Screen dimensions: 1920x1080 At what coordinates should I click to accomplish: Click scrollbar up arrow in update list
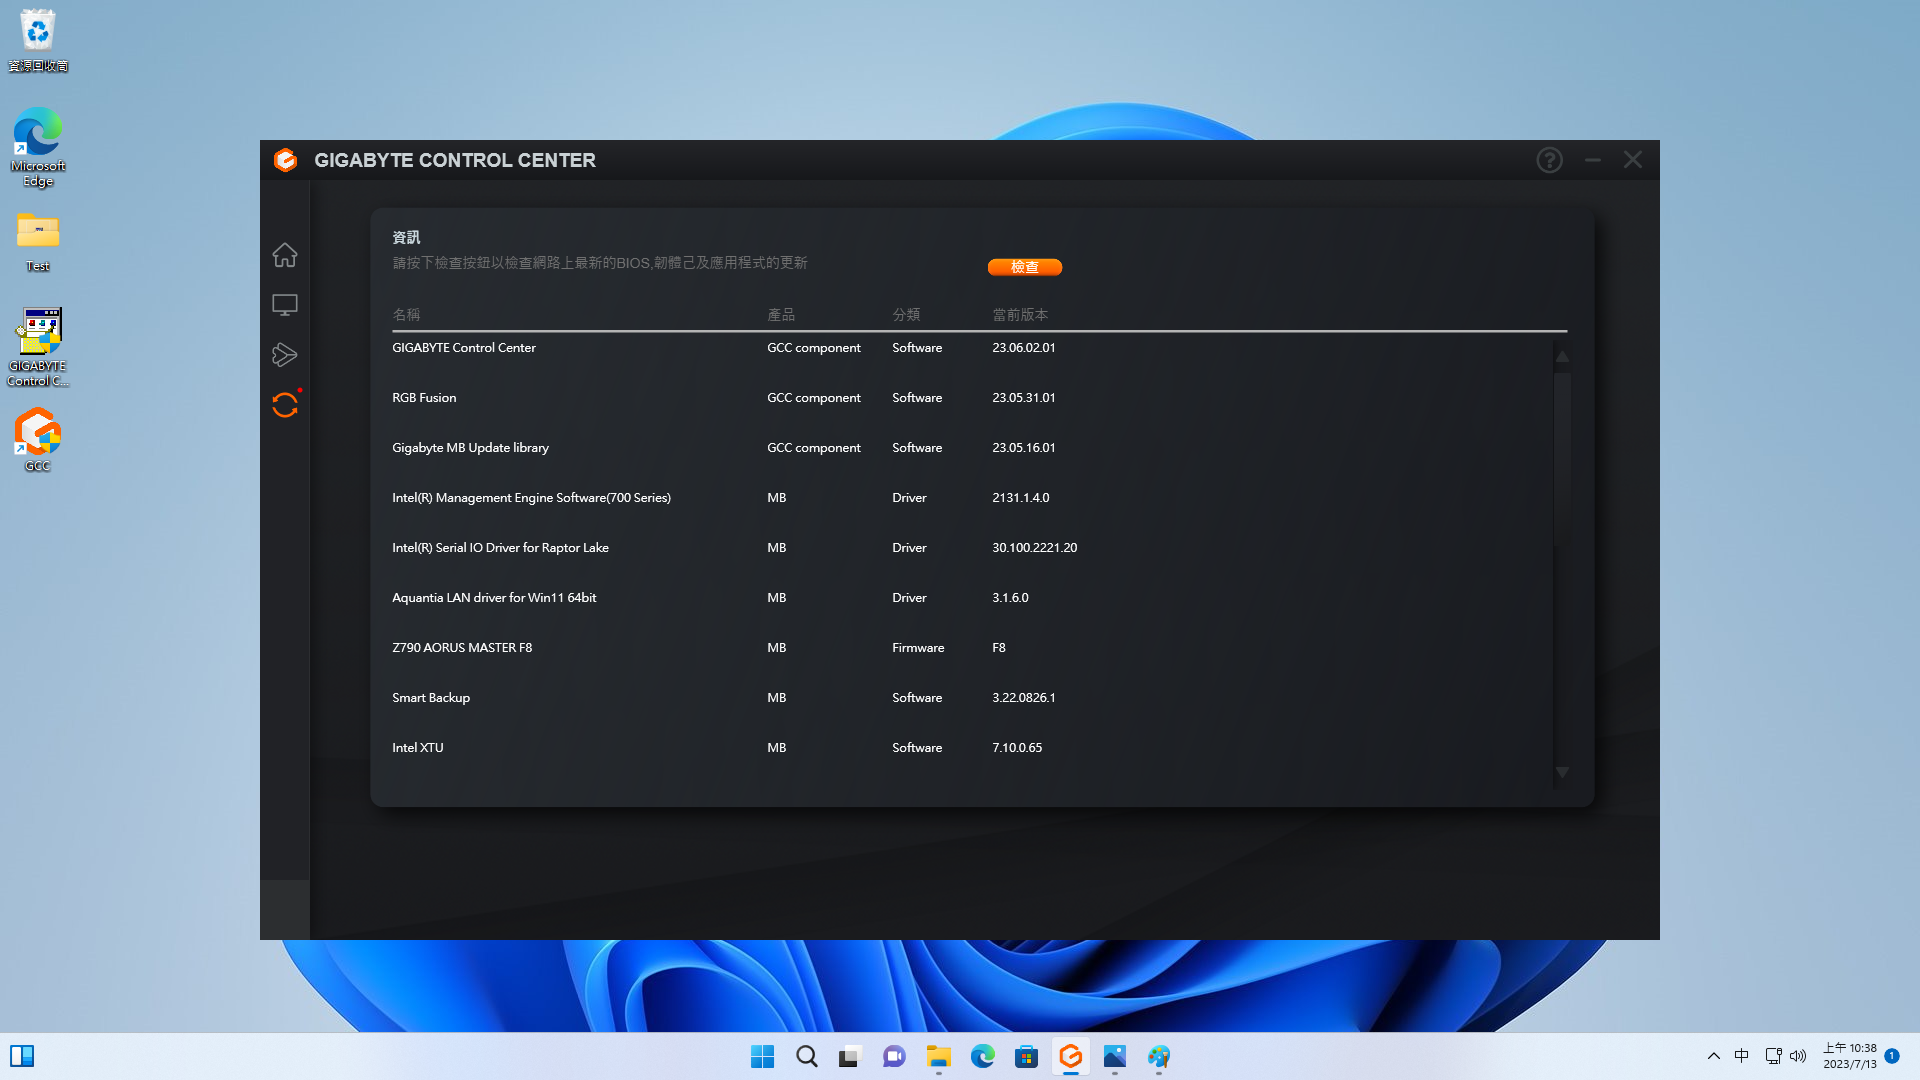point(1562,356)
